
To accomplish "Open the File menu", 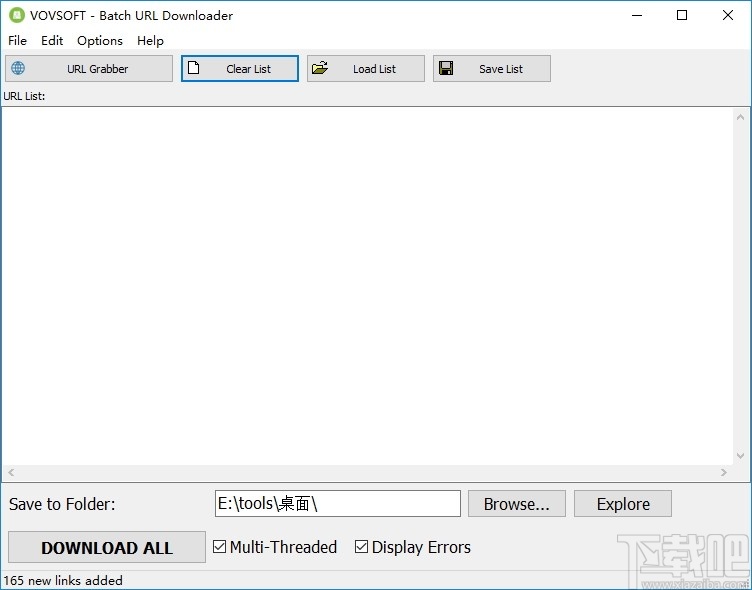I will [x=17, y=40].
